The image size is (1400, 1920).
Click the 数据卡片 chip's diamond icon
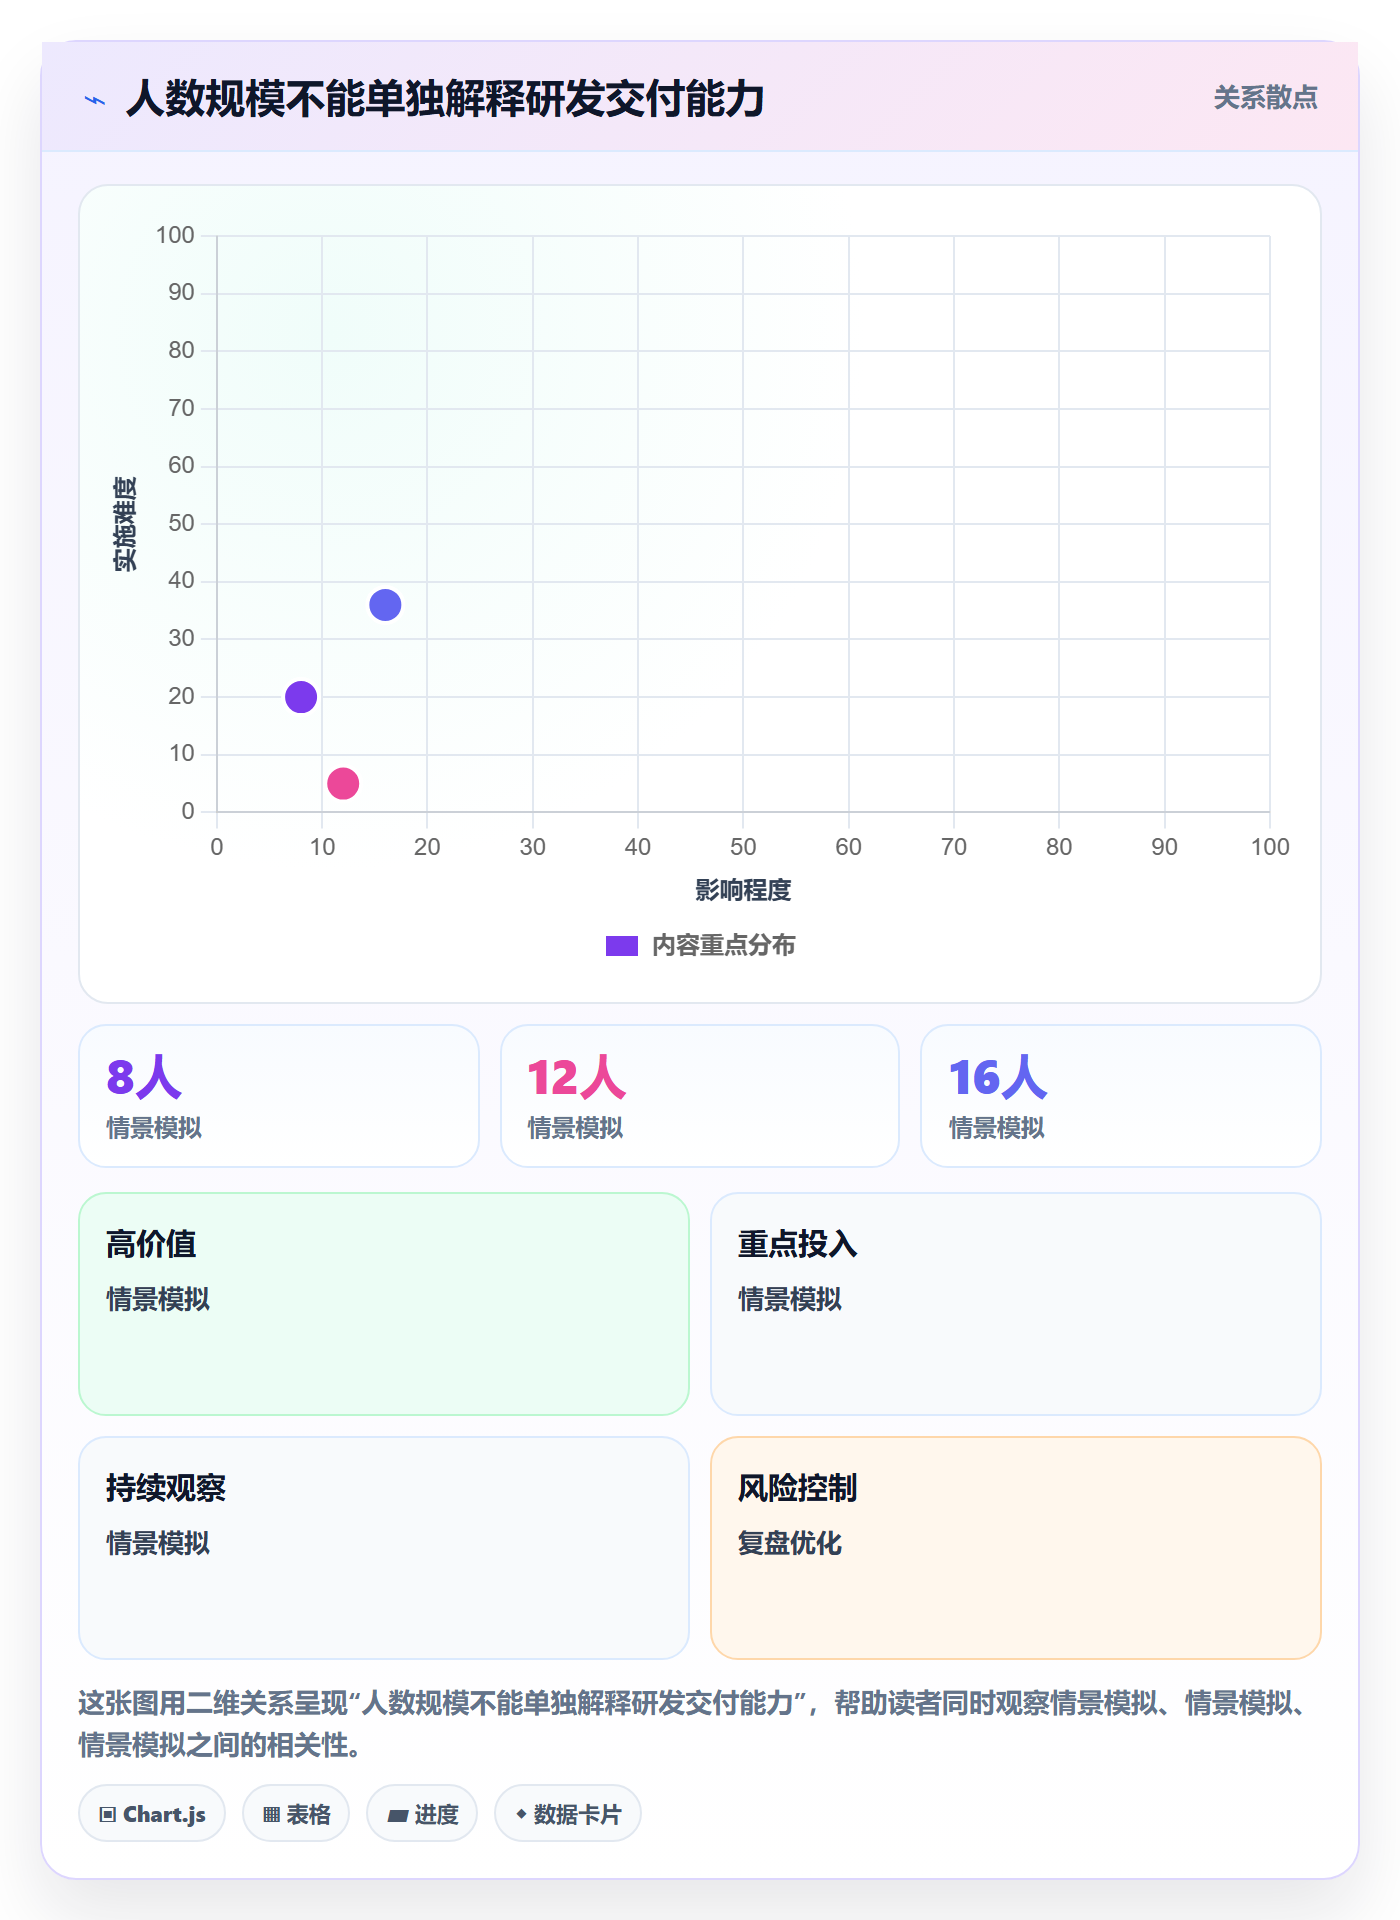521,1814
